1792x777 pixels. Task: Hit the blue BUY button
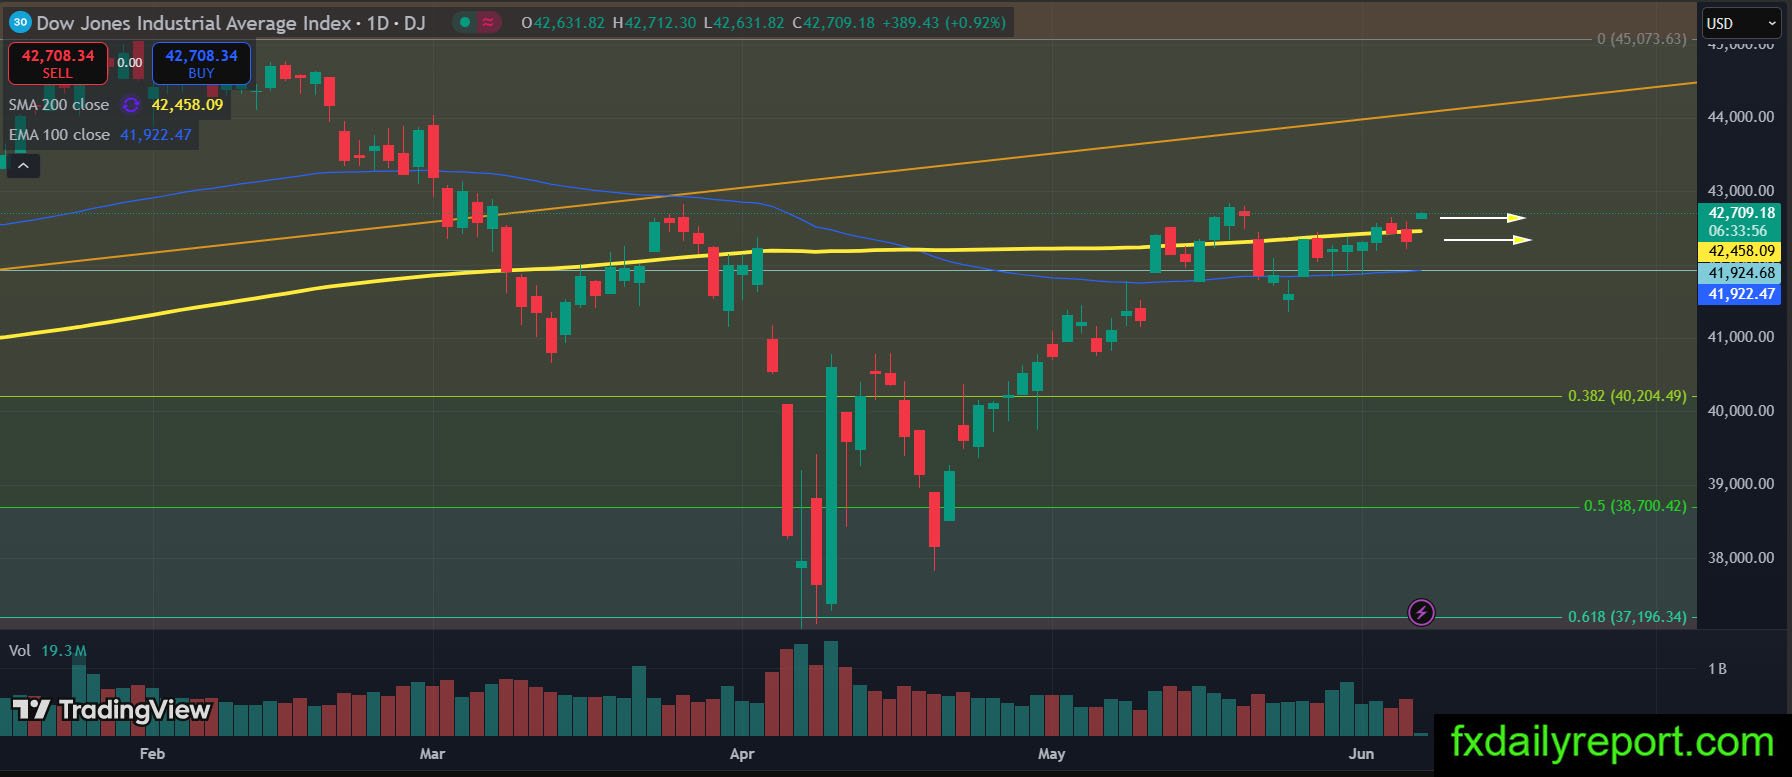201,63
